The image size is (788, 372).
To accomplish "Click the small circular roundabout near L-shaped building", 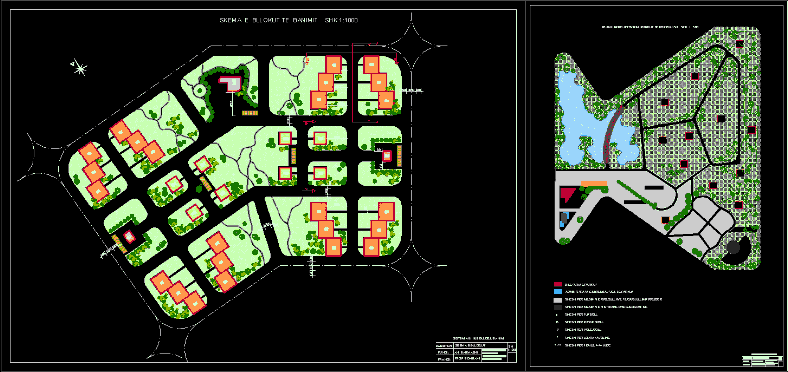I will (199, 90).
